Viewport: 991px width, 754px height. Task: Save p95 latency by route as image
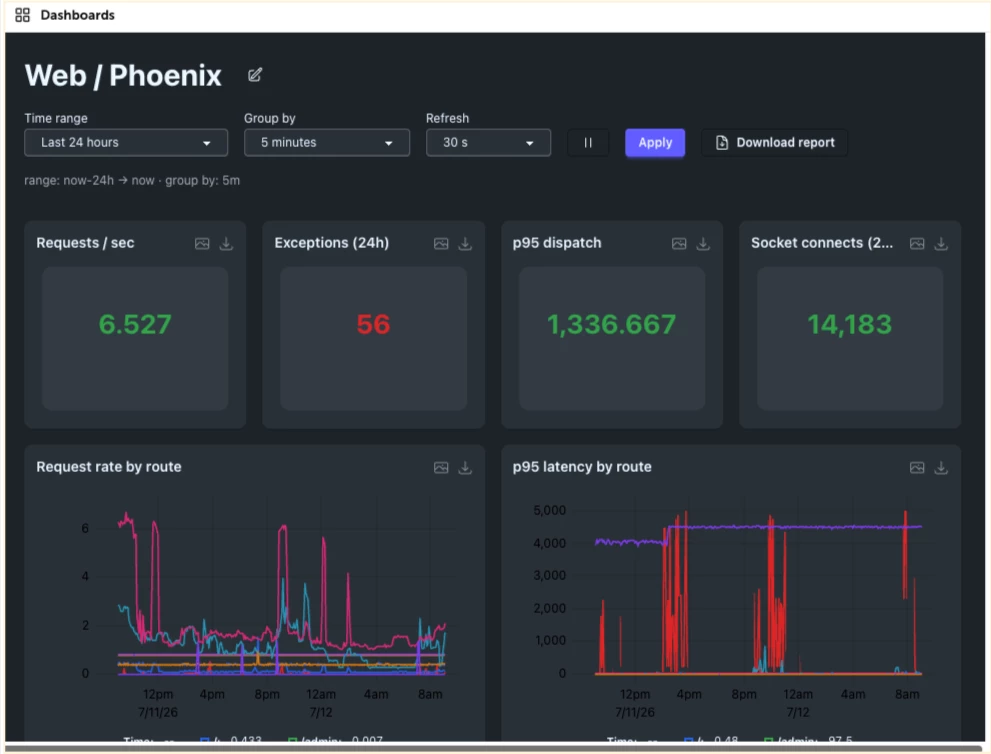917,468
